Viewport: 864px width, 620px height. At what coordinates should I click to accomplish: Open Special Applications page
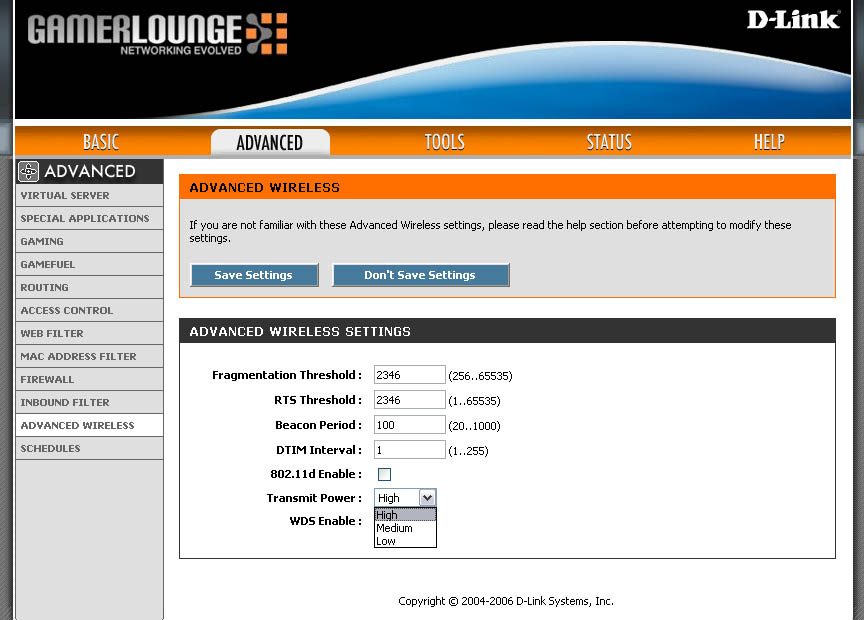(89, 219)
